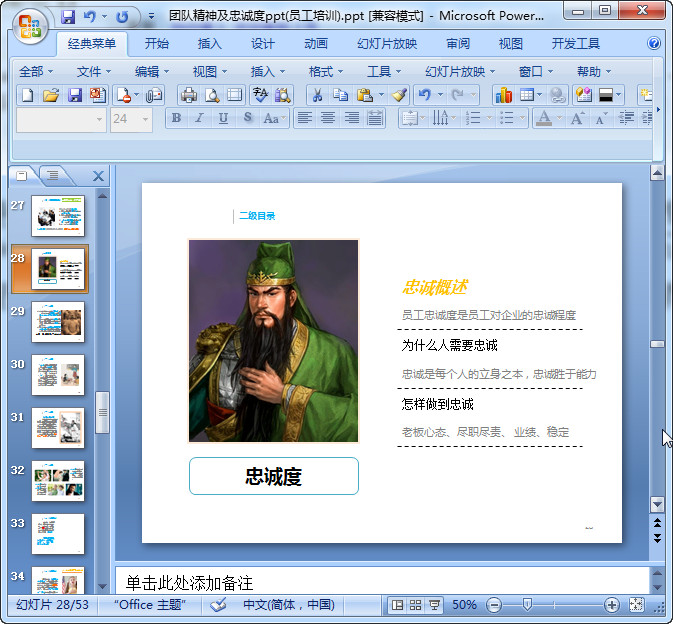This screenshot has height=624, width=673.
Task: Expand the 格式 menu dropdown
Action: pos(326,71)
